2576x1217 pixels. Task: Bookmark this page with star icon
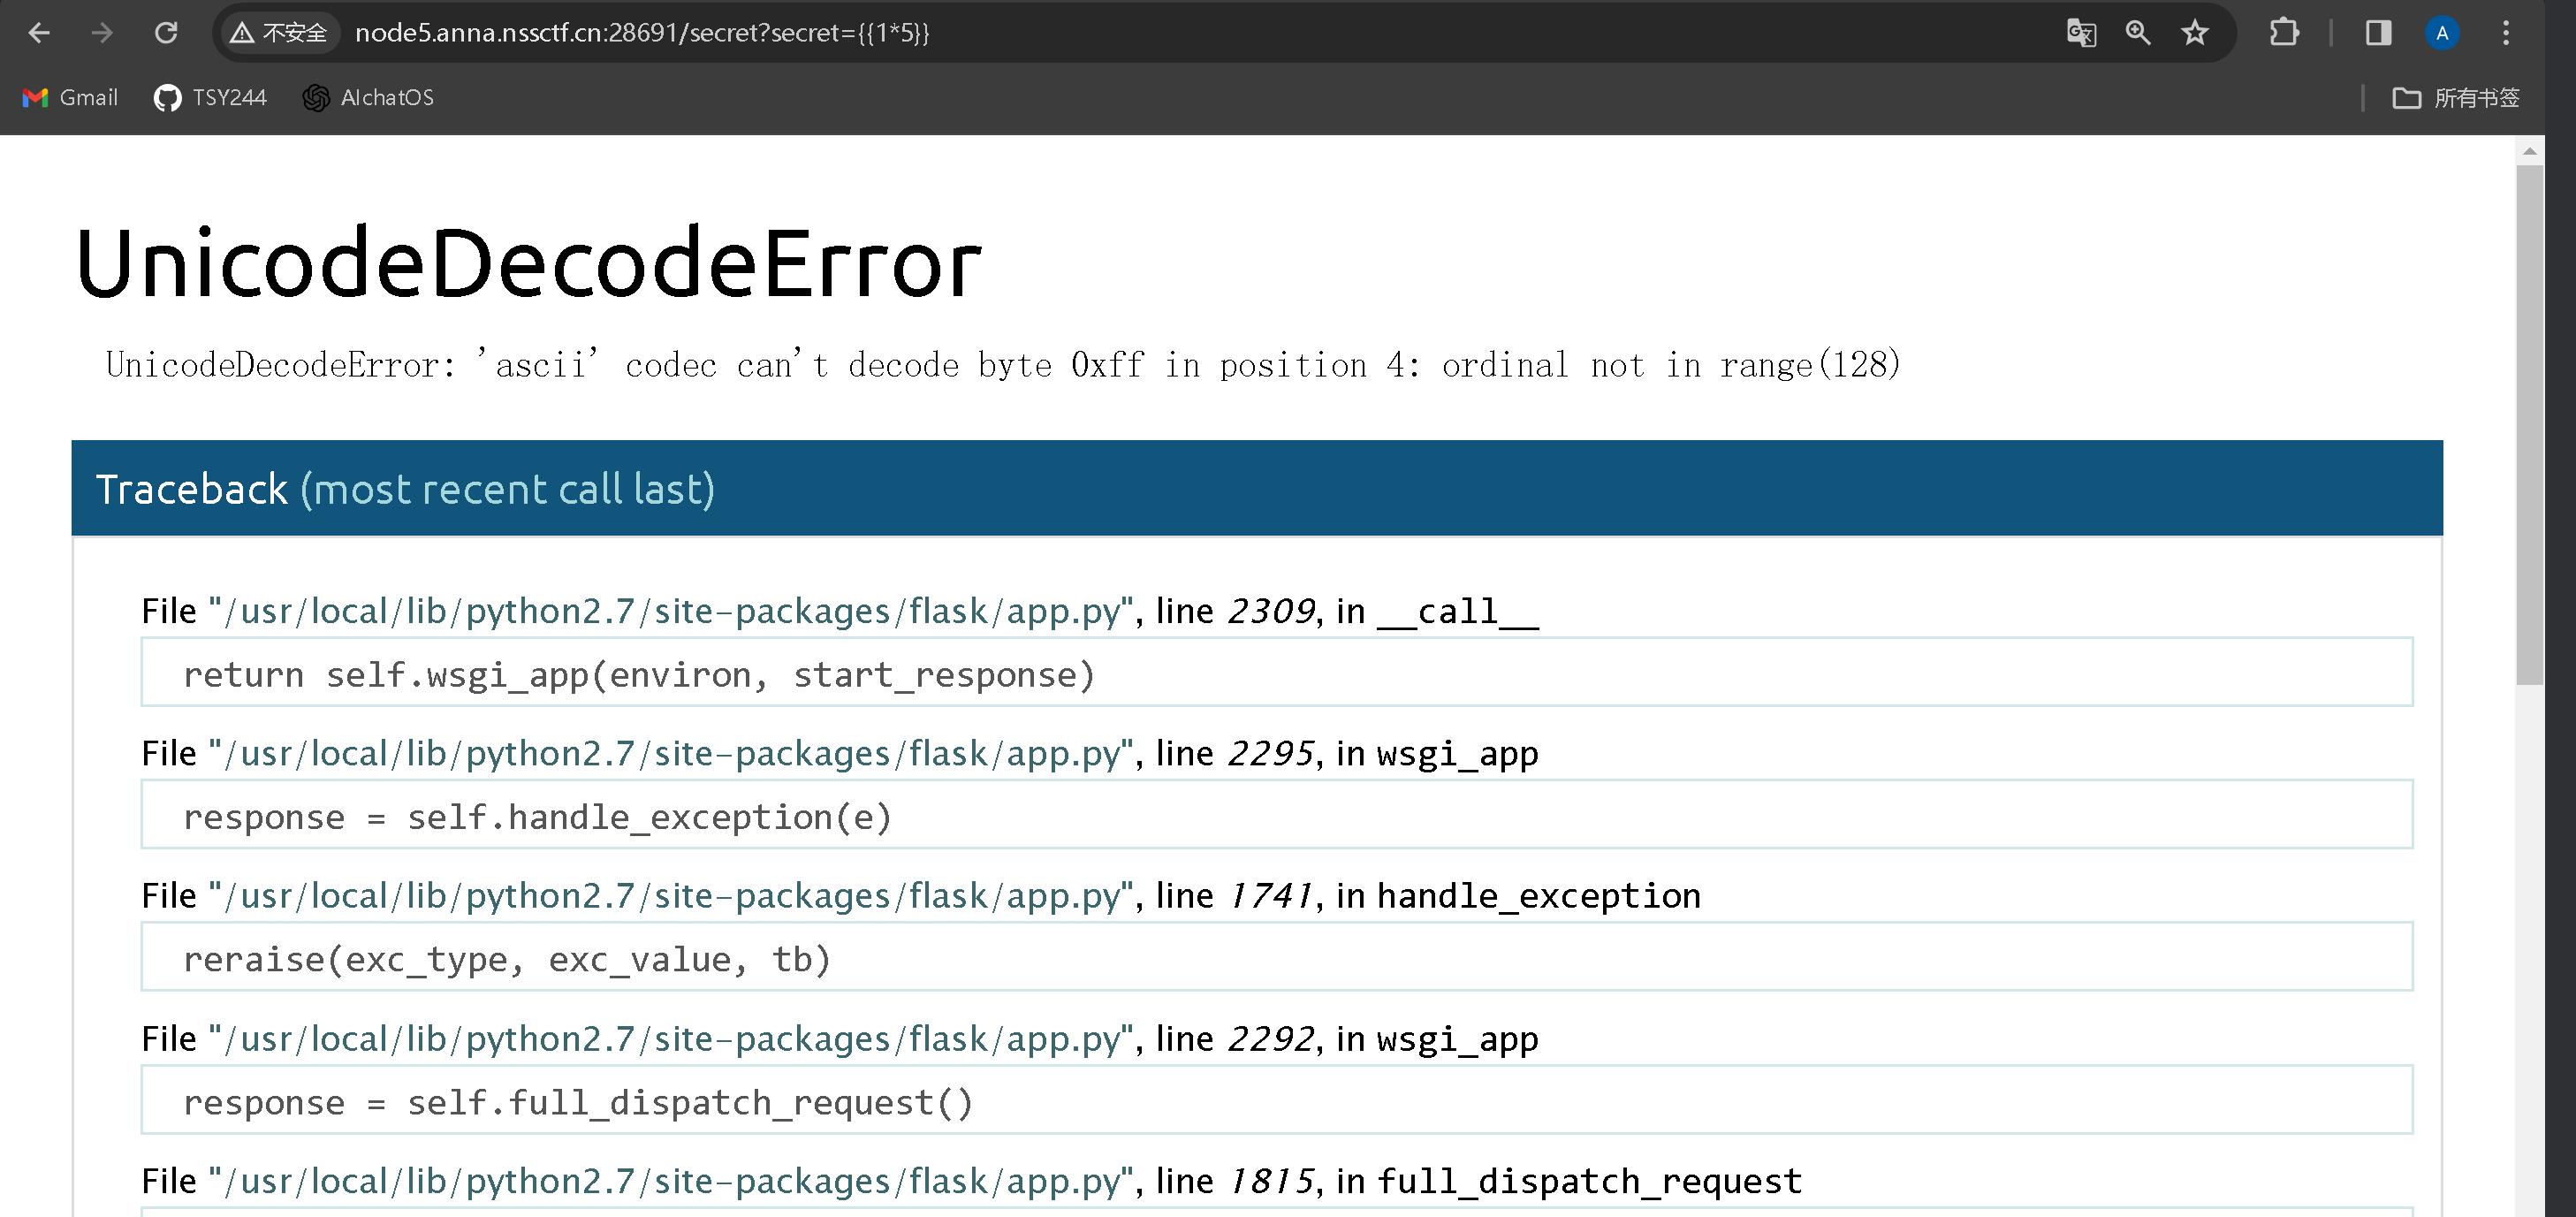point(2195,33)
